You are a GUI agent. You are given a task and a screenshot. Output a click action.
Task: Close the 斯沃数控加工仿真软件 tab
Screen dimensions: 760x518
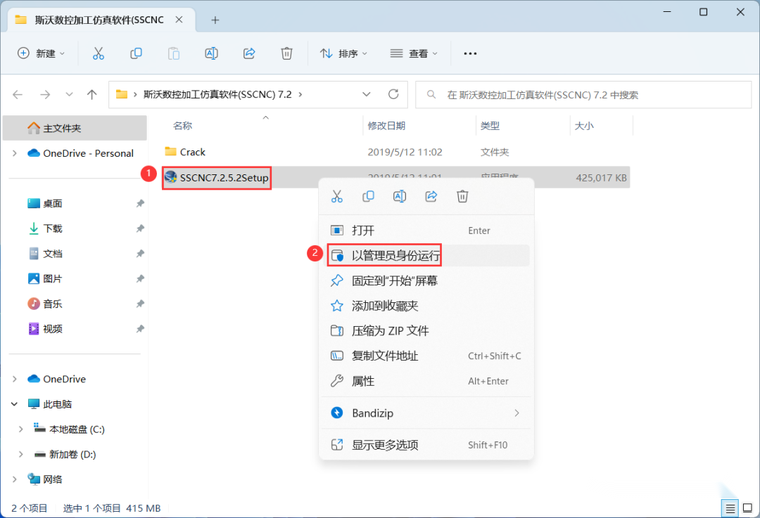179,19
